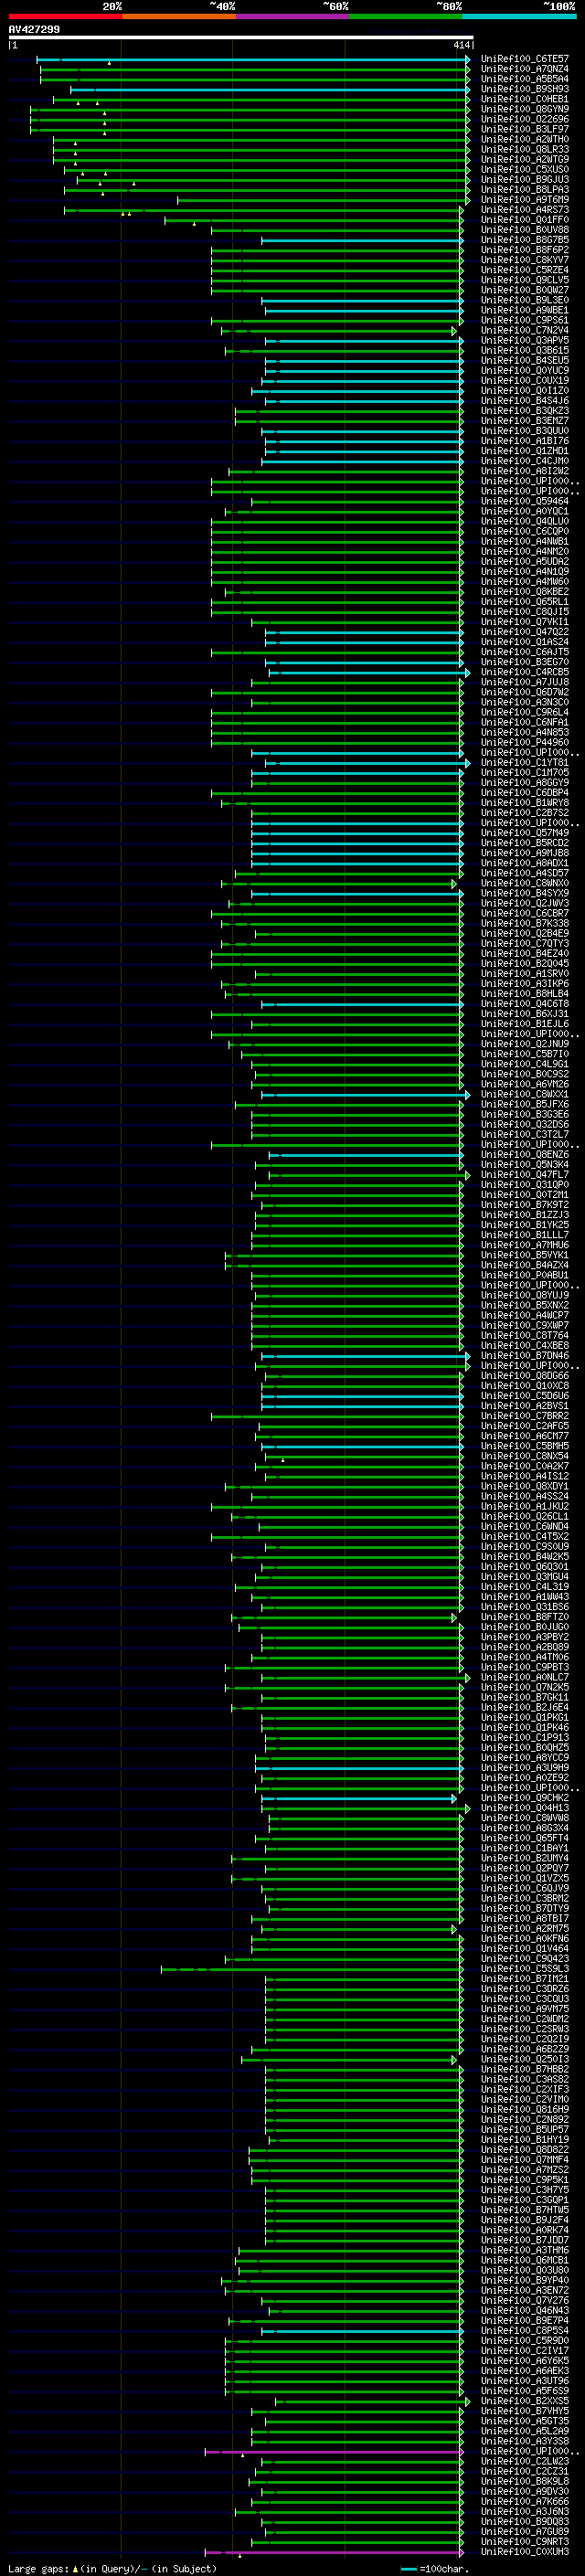Click label UniRef100_Q3APV5
The height and width of the screenshot is (2576, 585).
[524, 340]
